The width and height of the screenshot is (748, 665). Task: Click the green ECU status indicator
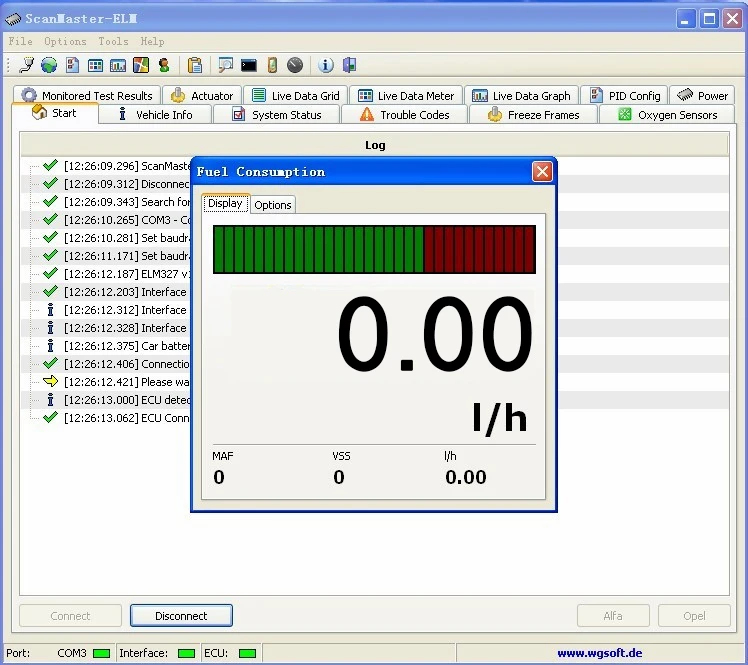(247, 653)
